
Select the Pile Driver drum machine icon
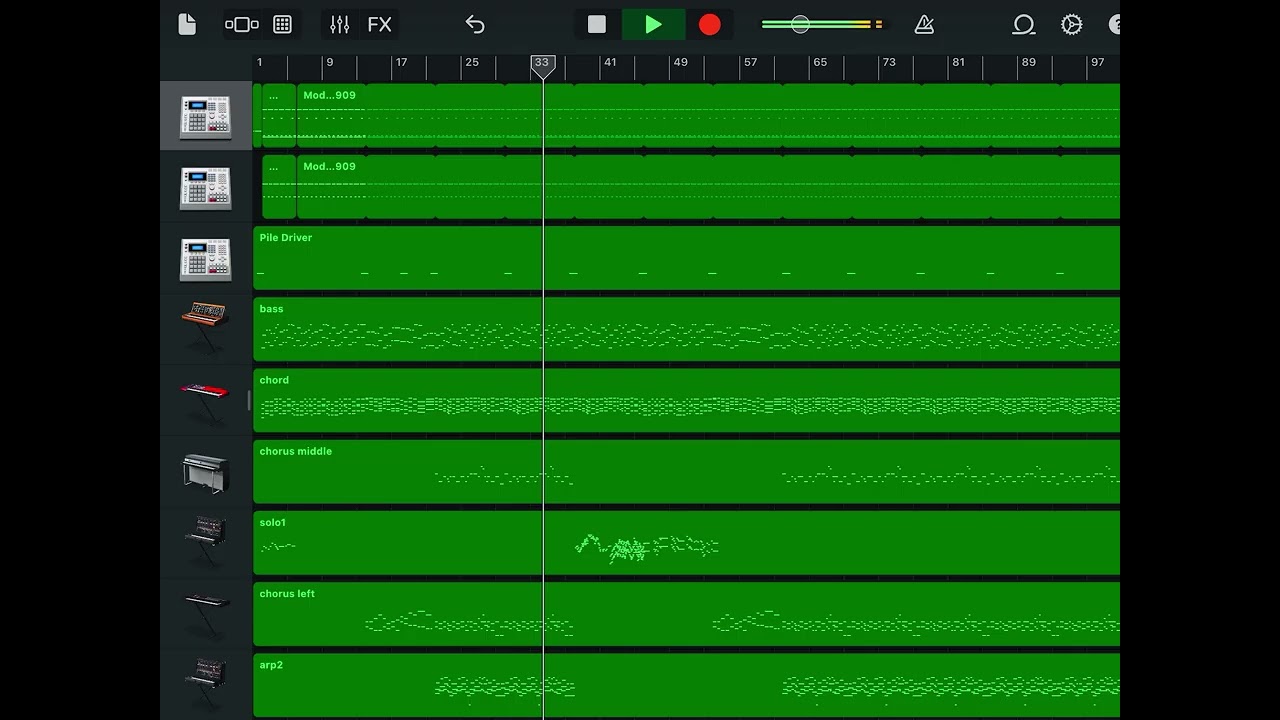click(x=205, y=259)
